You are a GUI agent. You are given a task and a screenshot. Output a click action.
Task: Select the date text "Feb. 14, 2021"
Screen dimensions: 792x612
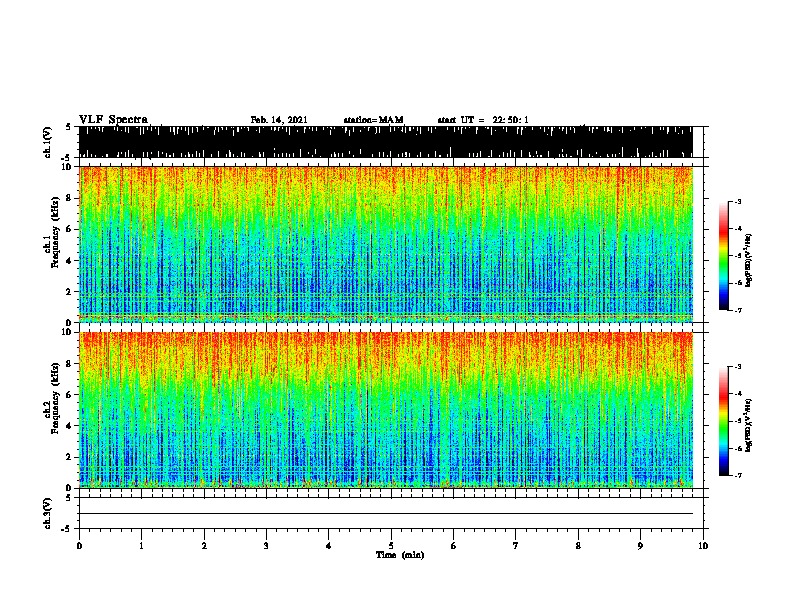pos(279,120)
